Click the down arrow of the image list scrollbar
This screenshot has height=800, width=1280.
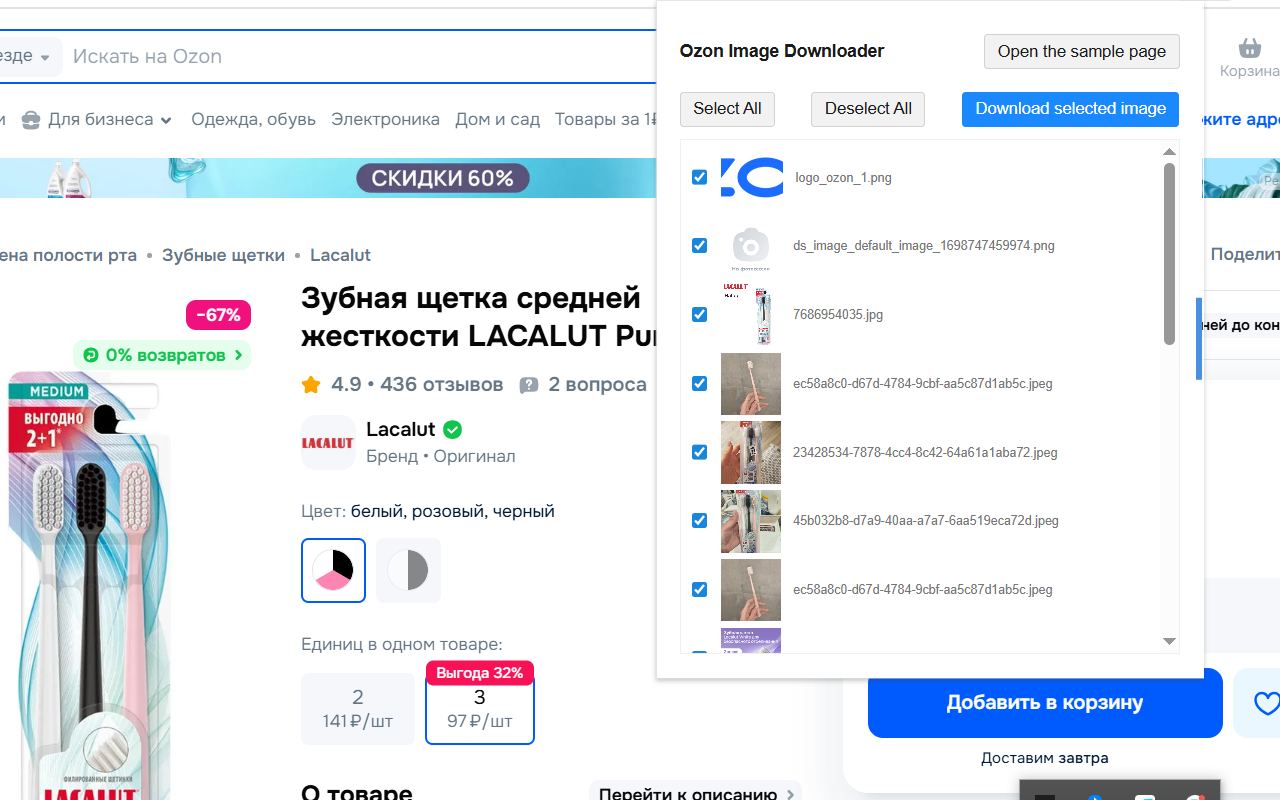(x=1169, y=641)
